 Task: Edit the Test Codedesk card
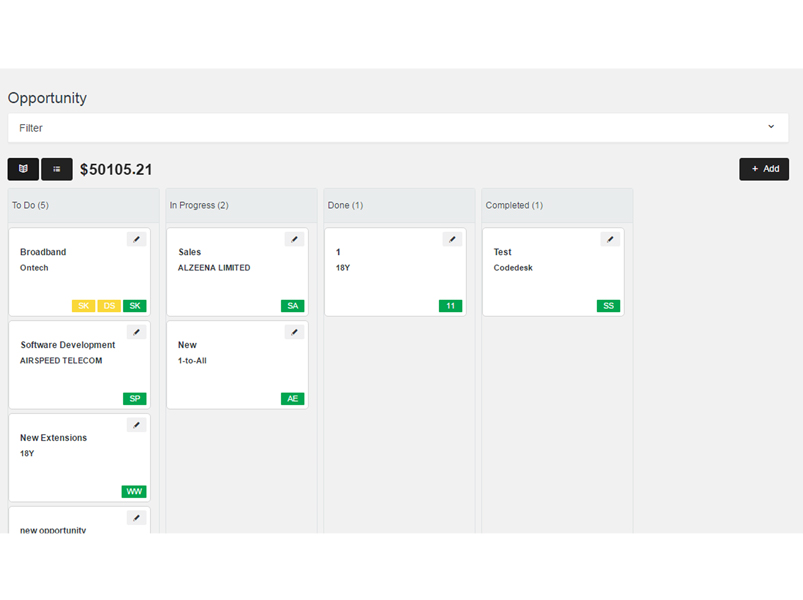(x=610, y=239)
